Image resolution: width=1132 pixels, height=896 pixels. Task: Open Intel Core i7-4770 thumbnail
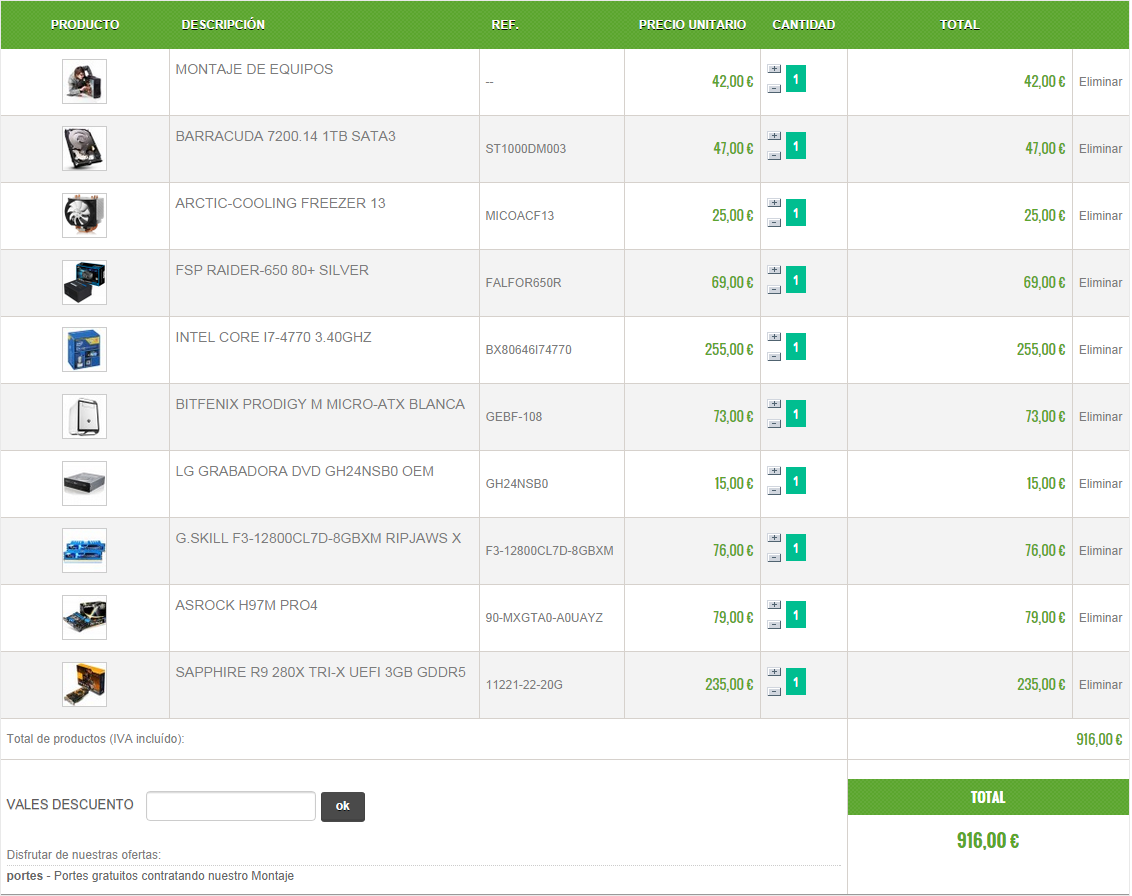tap(84, 349)
